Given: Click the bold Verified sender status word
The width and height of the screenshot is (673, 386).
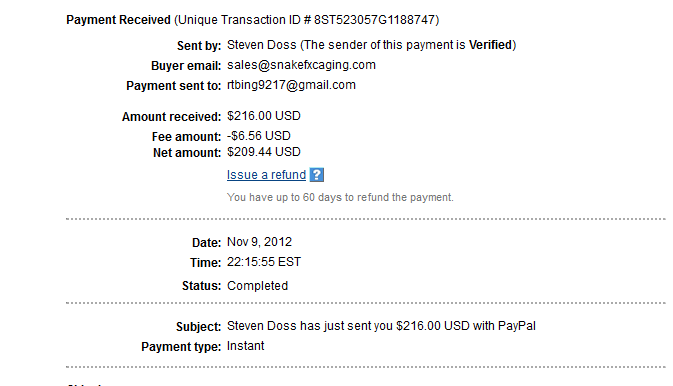Looking at the screenshot, I should (490, 45).
